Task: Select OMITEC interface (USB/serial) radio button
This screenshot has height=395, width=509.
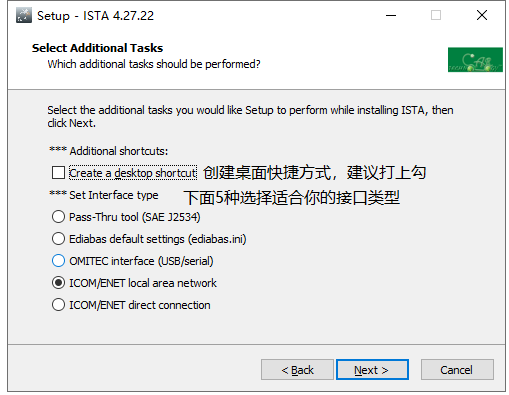Action: pyautogui.click(x=58, y=261)
